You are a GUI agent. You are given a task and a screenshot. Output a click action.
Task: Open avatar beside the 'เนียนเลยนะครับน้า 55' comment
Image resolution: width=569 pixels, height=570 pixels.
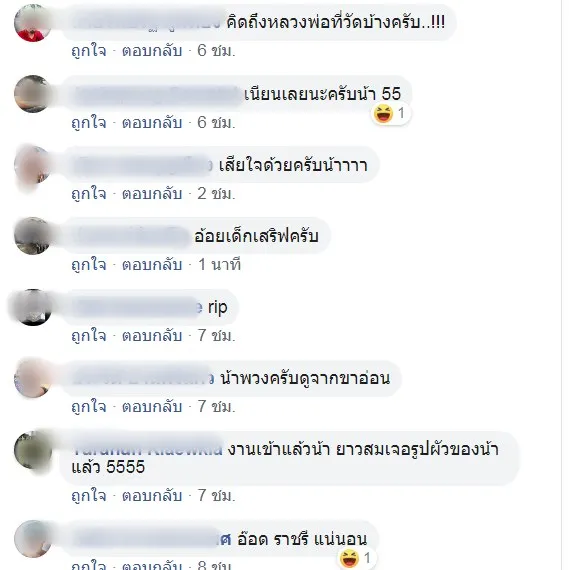pos(32,94)
